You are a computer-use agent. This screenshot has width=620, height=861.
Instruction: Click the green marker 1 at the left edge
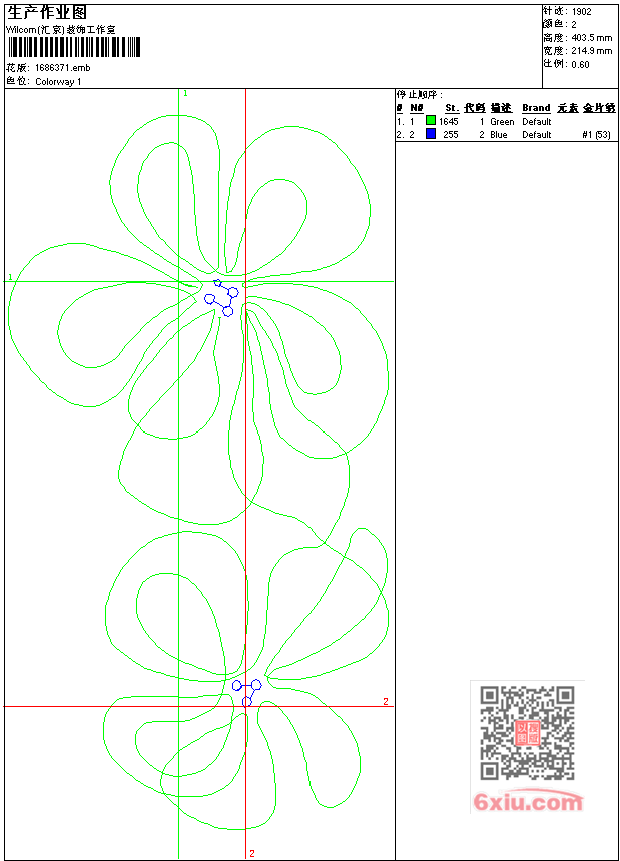point(10,277)
